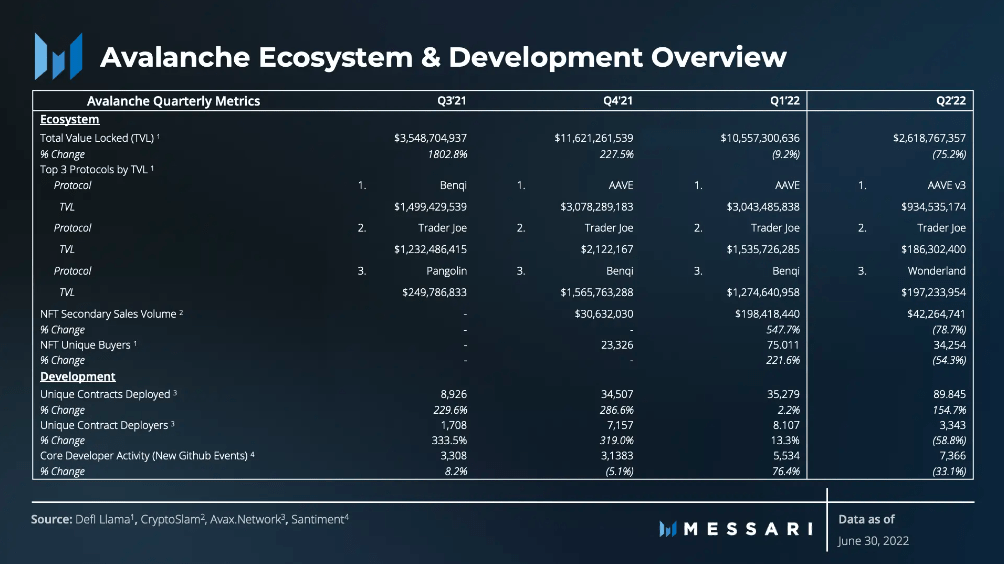The width and height of the screenshot is (1004, 564).
Task: Select the Q4'21 column header
Action: (x=618, y=101)
